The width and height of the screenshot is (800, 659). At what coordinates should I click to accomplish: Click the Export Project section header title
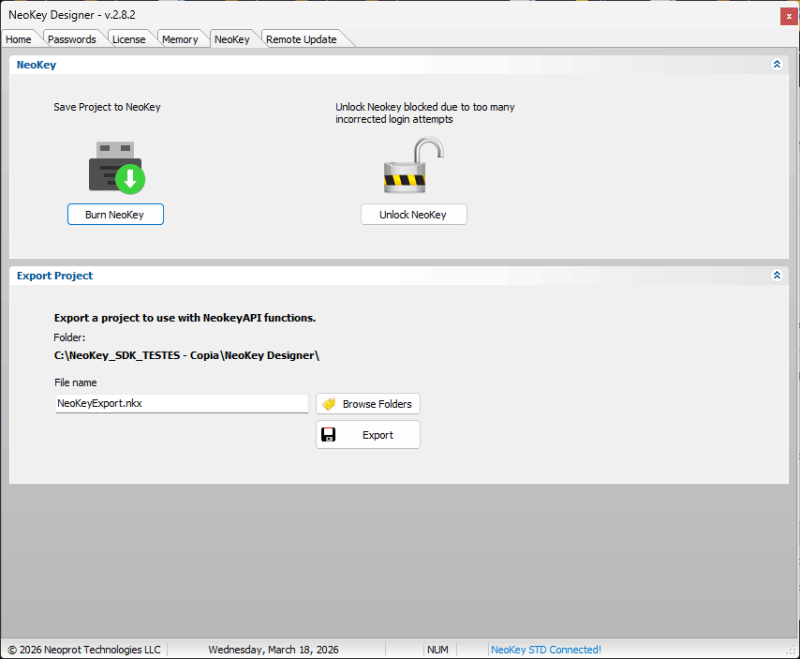click(x=55, y=275)
